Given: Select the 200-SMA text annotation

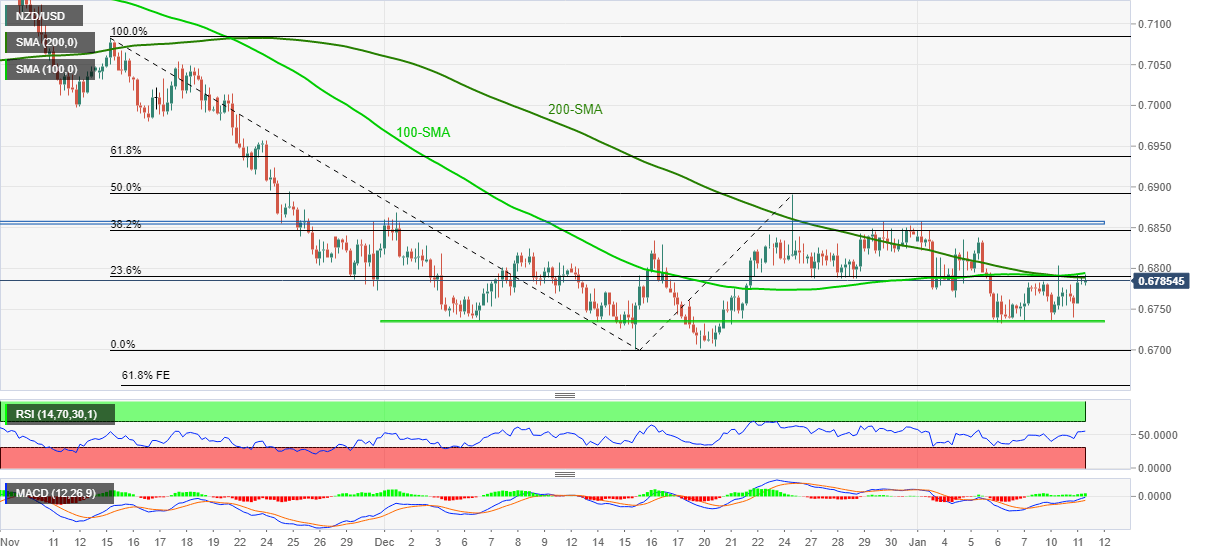Looking at the screenshot, I should 575,110.
